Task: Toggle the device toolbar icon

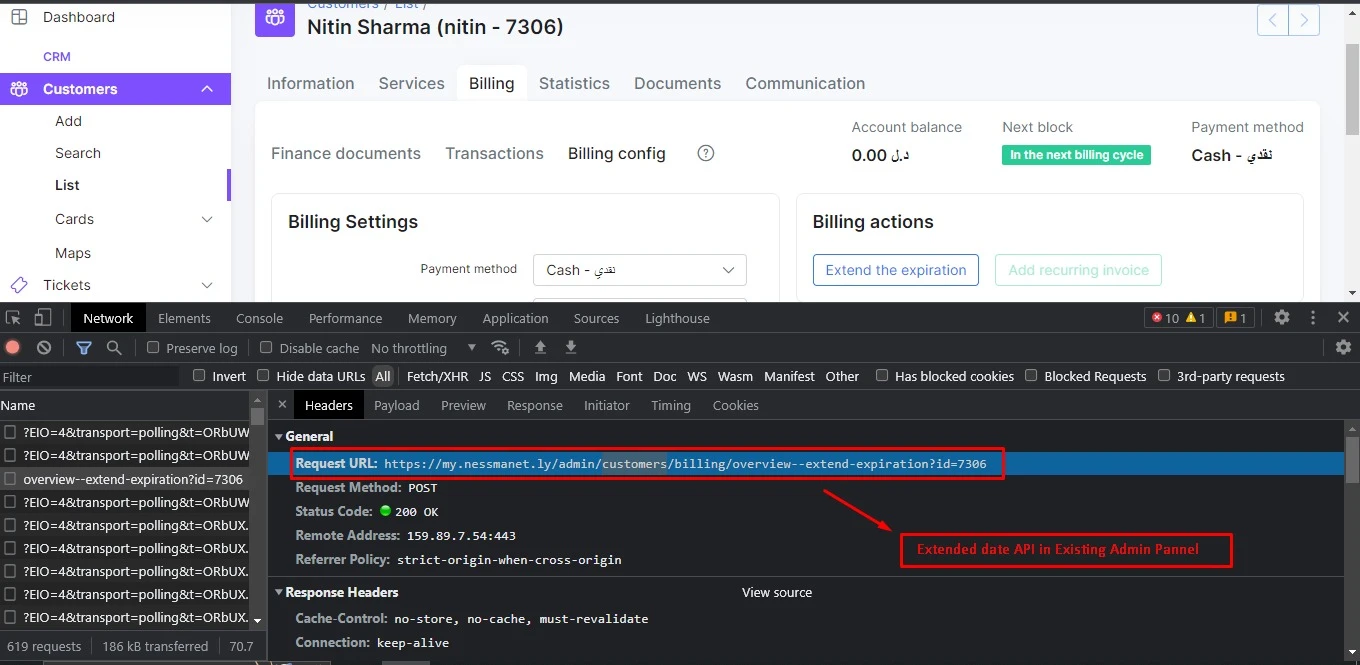Action: point(42,318)
